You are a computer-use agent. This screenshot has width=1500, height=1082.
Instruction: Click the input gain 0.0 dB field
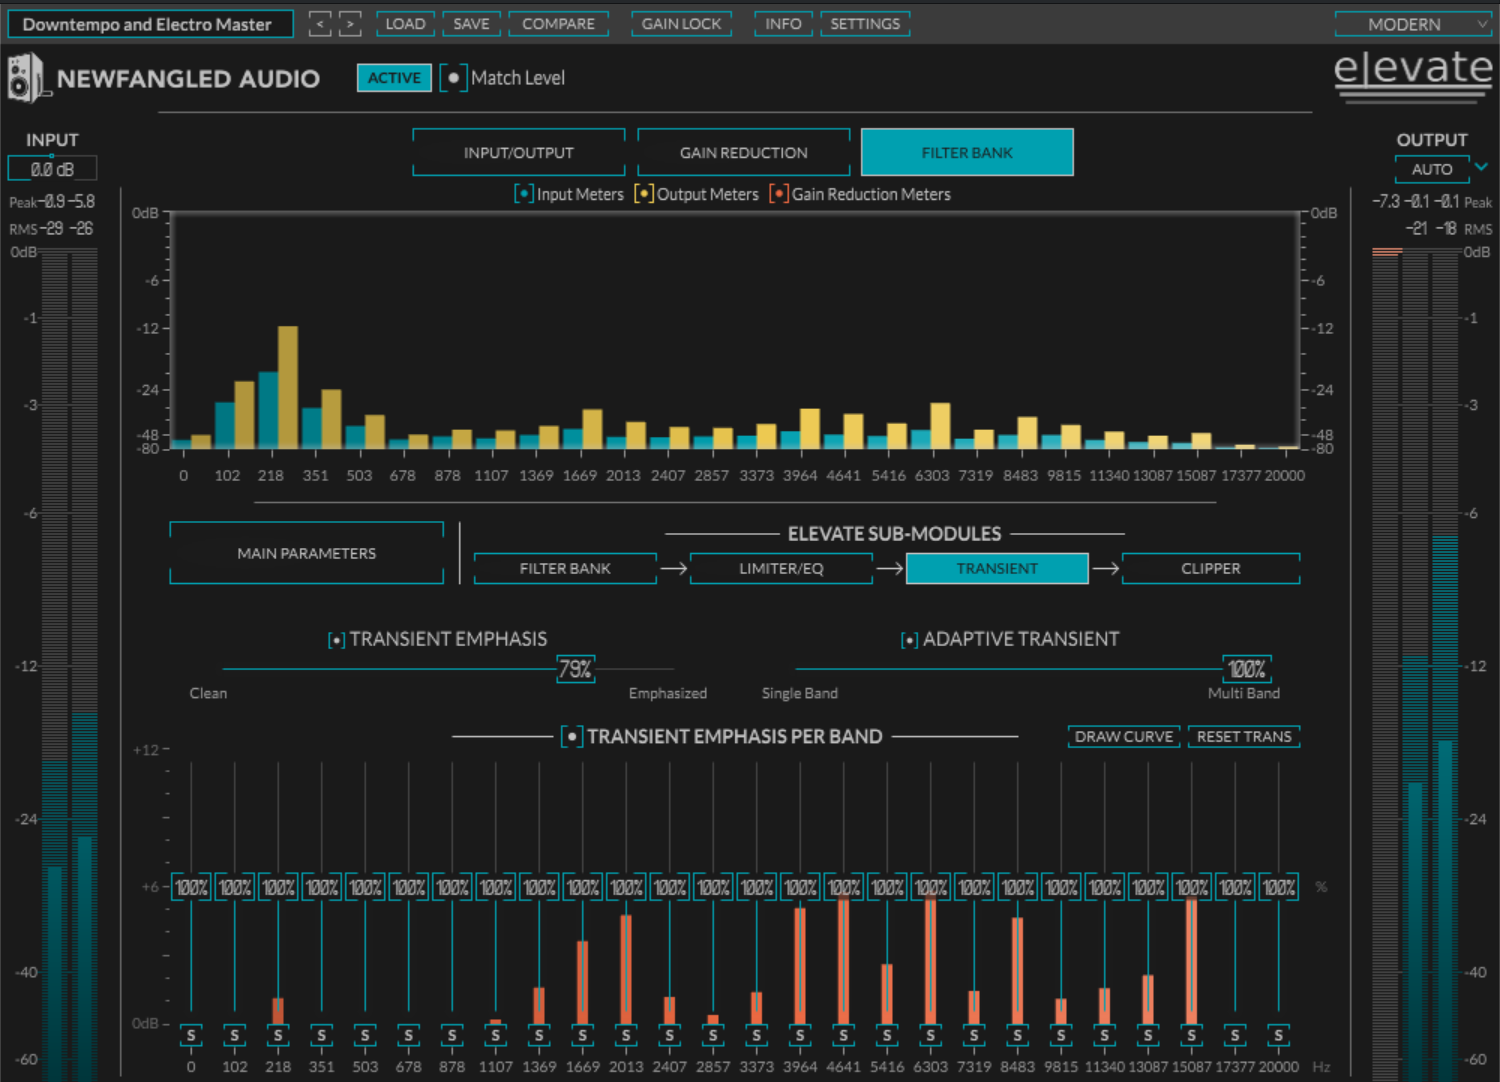(52, 169)
